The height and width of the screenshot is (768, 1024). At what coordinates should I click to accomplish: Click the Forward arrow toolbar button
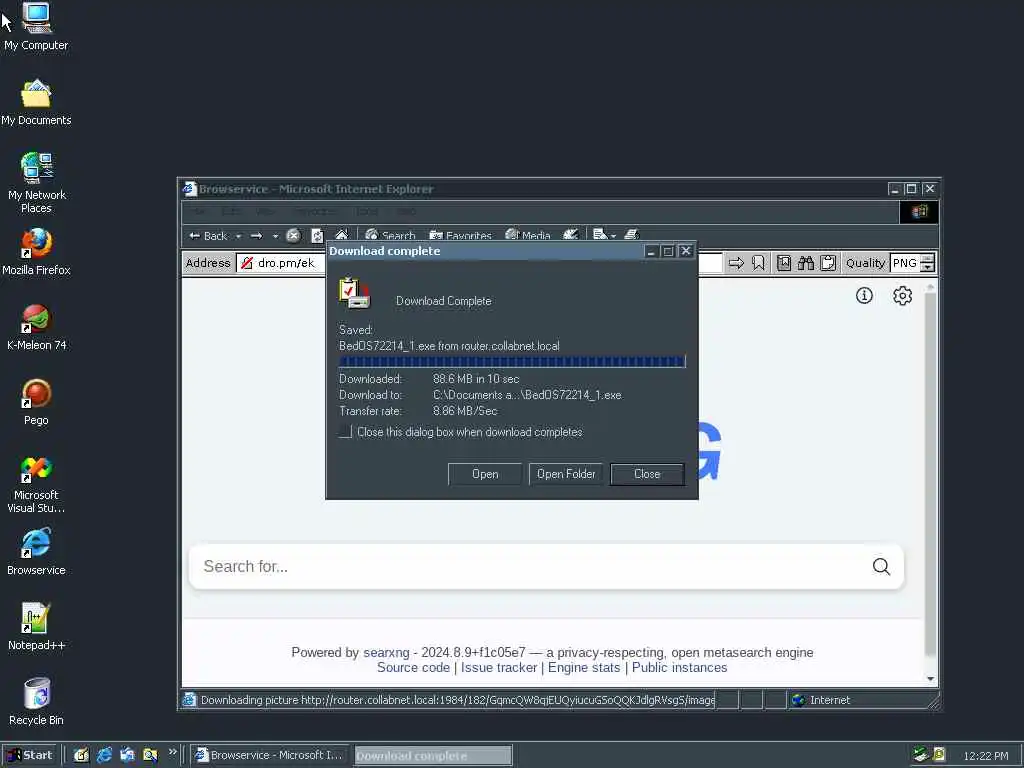(x=257, y=236)
